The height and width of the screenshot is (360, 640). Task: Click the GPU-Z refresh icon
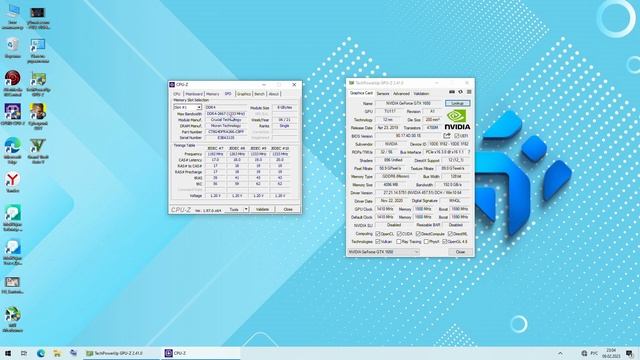coord(460,92)
